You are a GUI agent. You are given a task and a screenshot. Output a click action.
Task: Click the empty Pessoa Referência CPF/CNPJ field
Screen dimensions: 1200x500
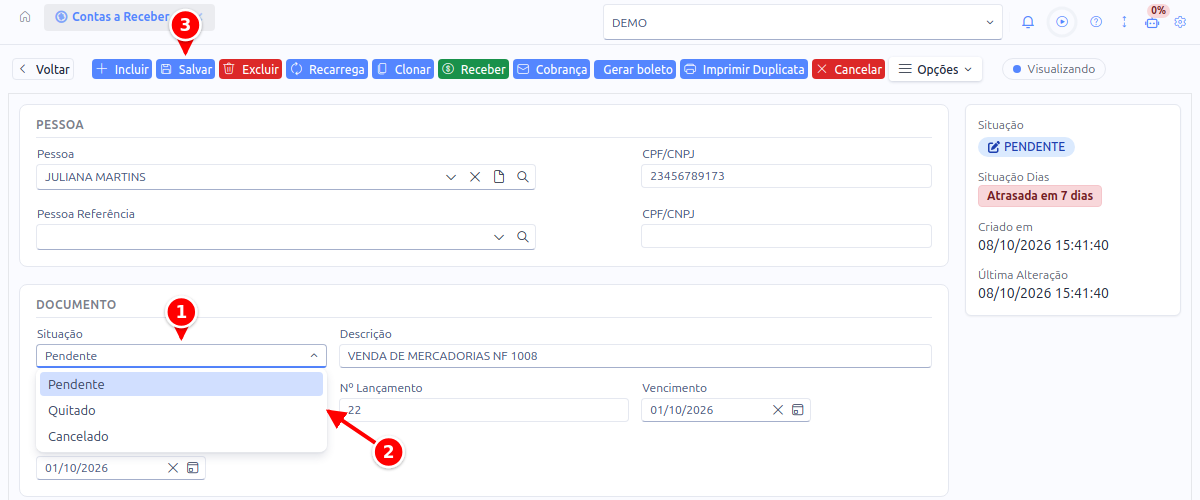pyautogui.click(x=786, y=236)
